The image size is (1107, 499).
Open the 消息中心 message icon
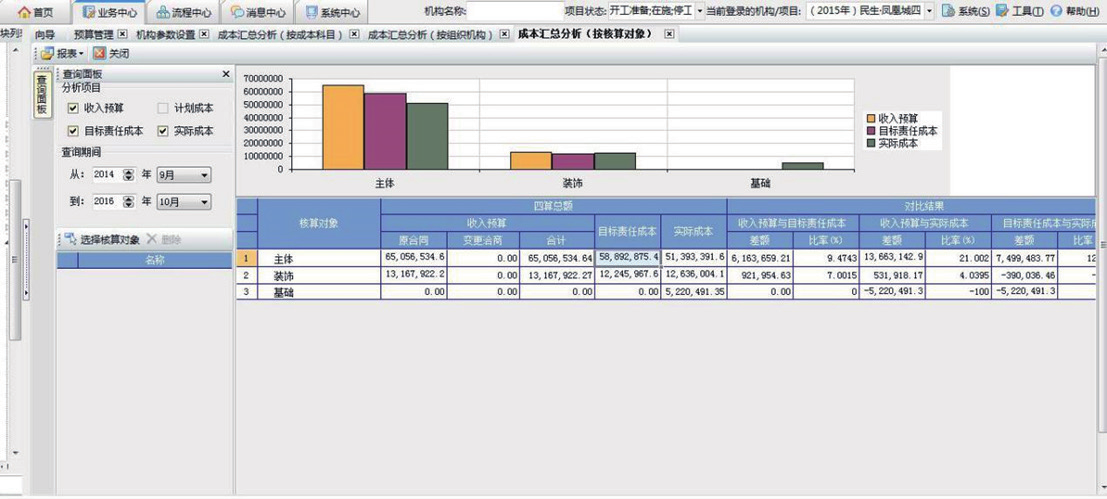[237, 12]
